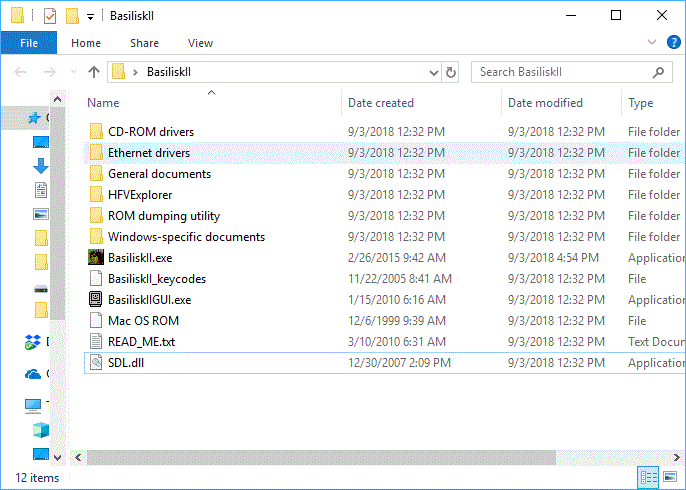Open the drive icon in navigation pane

tap(41, 289)
